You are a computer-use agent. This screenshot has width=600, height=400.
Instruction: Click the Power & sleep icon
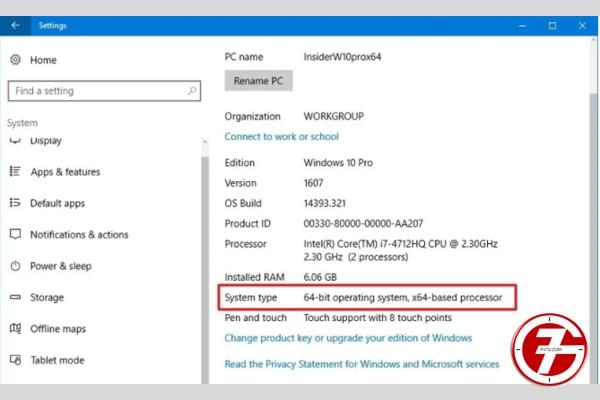16,266
